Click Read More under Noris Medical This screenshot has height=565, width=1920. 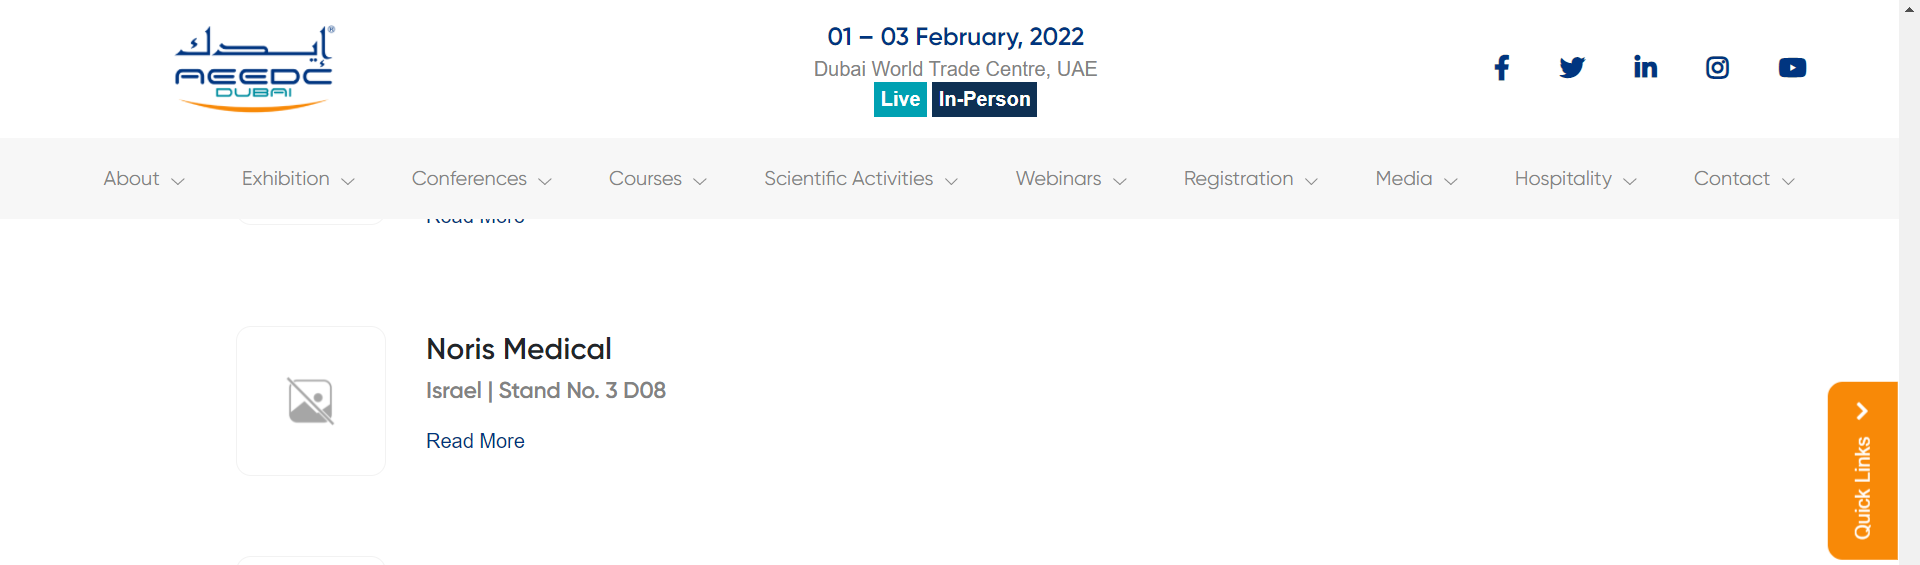click(475, 441)
